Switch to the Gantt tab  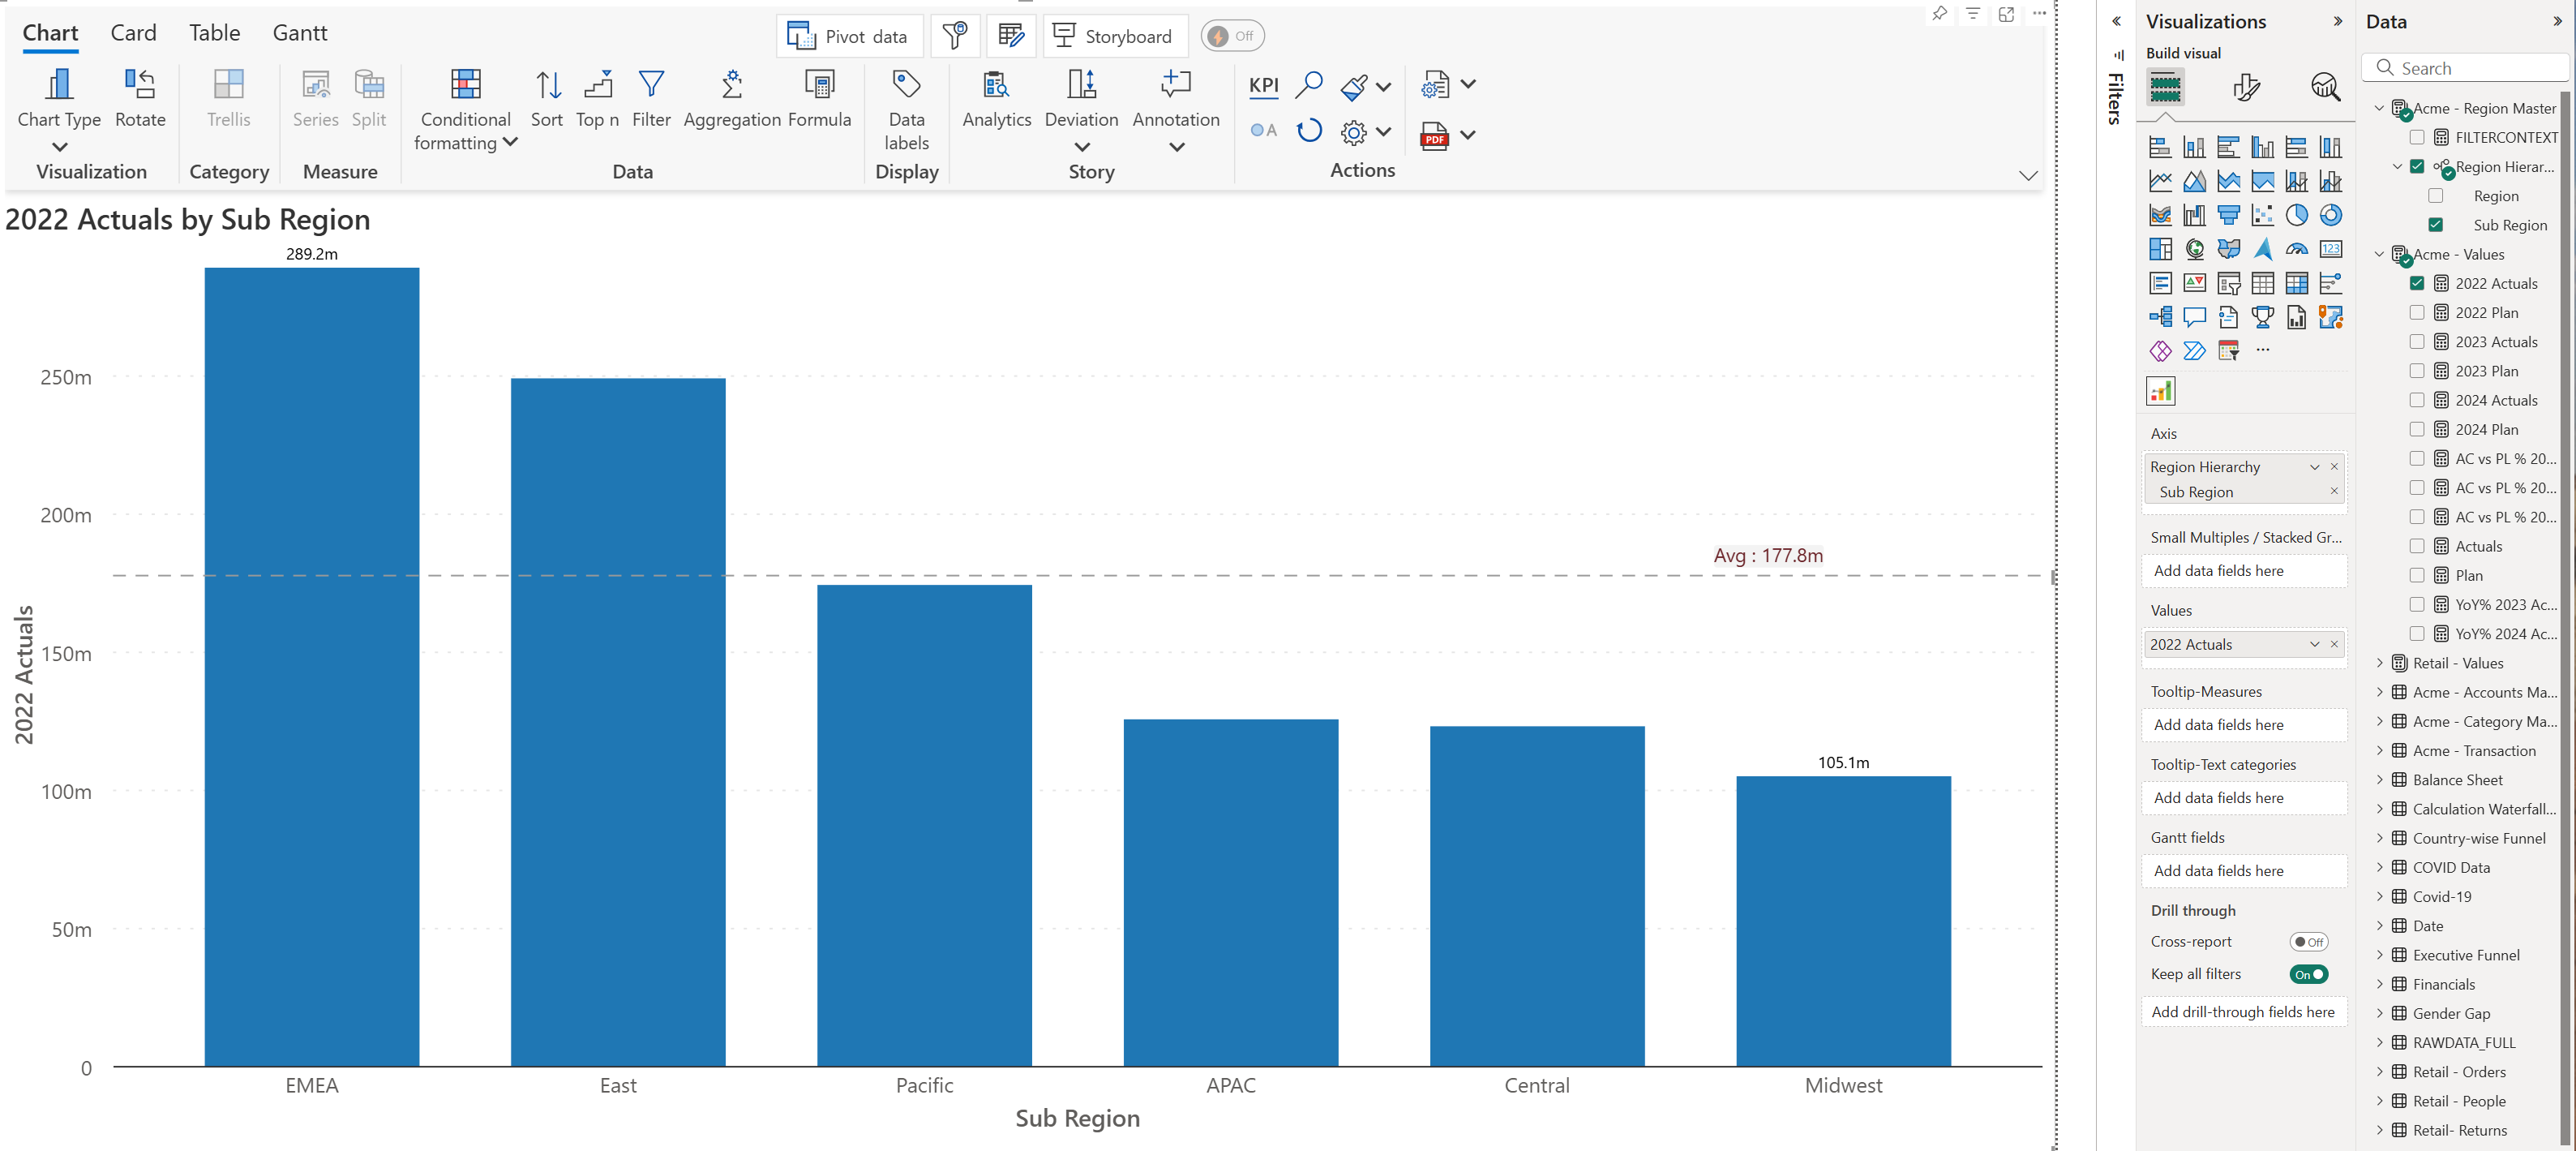coord(299,33)
